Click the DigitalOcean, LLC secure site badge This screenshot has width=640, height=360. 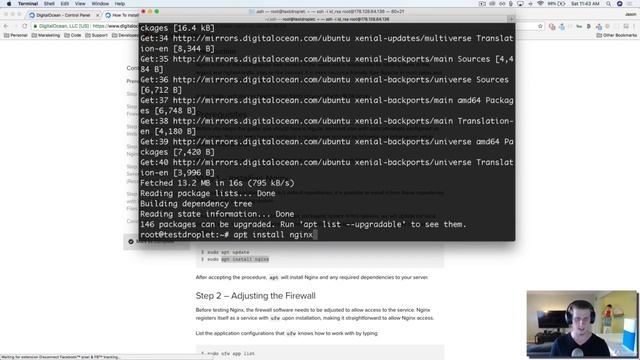click(x=62, y=26)
